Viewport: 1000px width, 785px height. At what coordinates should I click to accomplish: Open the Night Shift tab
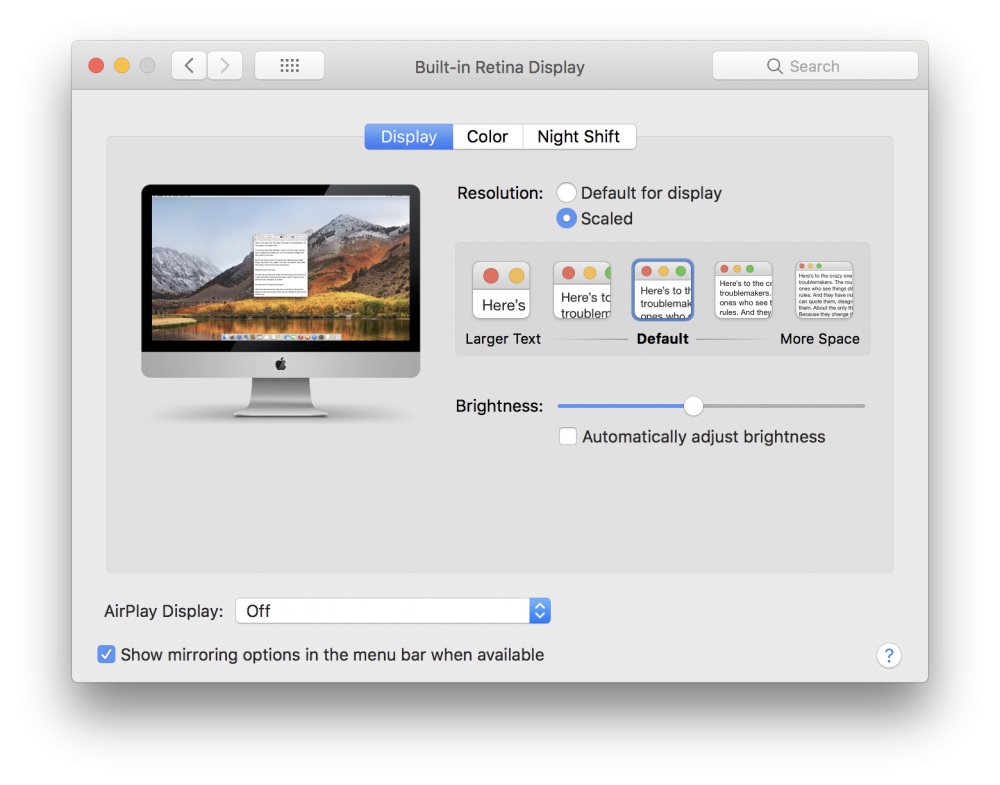[x=578, y=136]
